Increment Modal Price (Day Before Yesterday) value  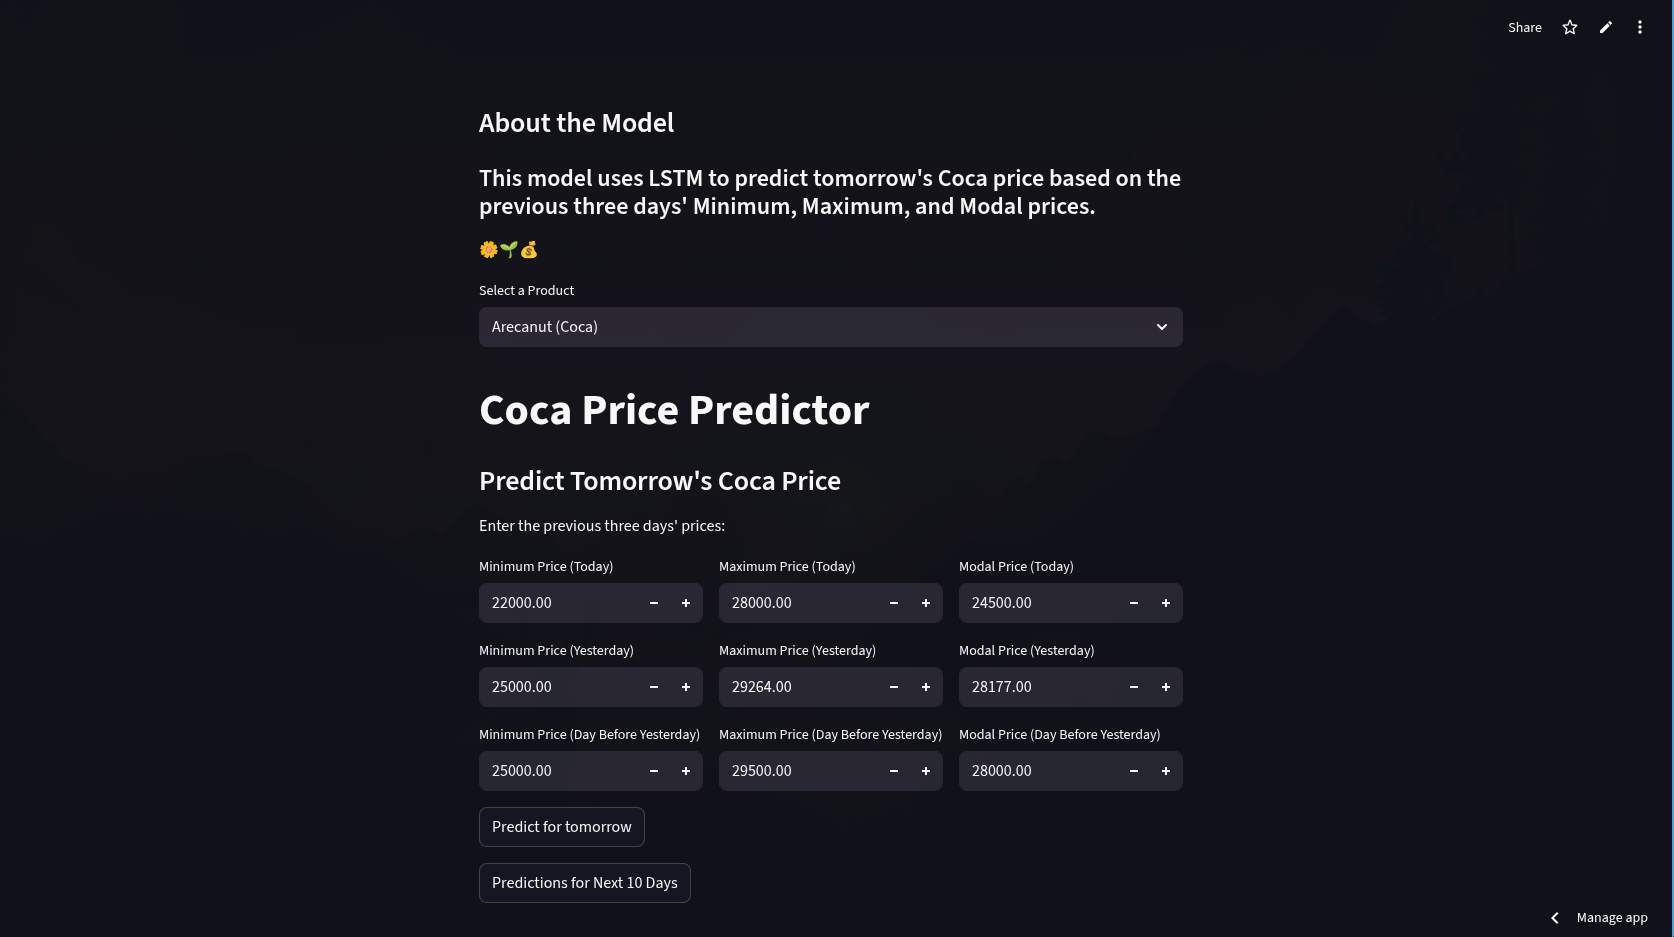[1166, 771]
